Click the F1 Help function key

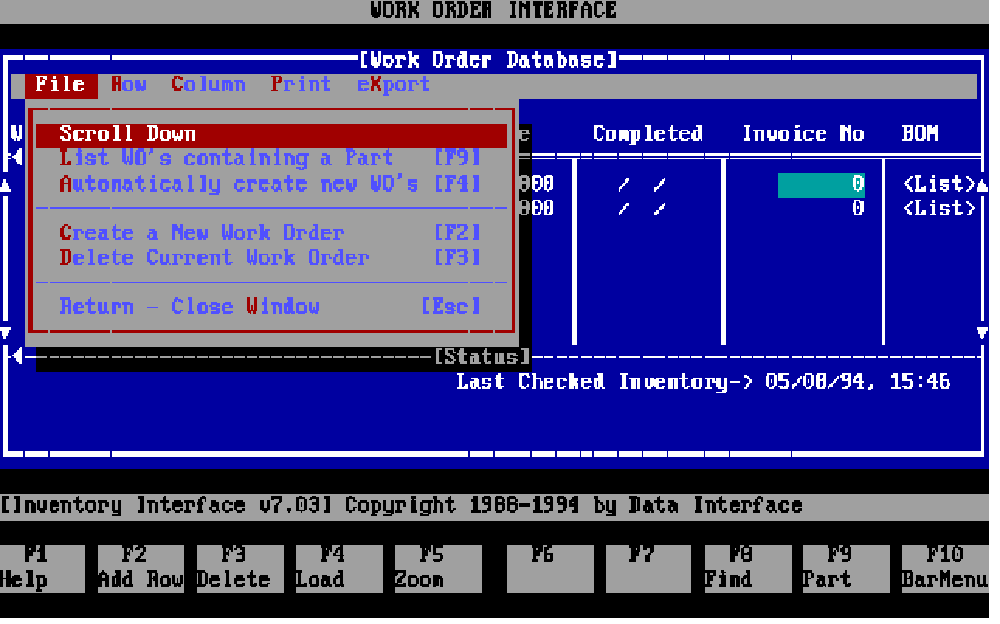coord(42,569)
